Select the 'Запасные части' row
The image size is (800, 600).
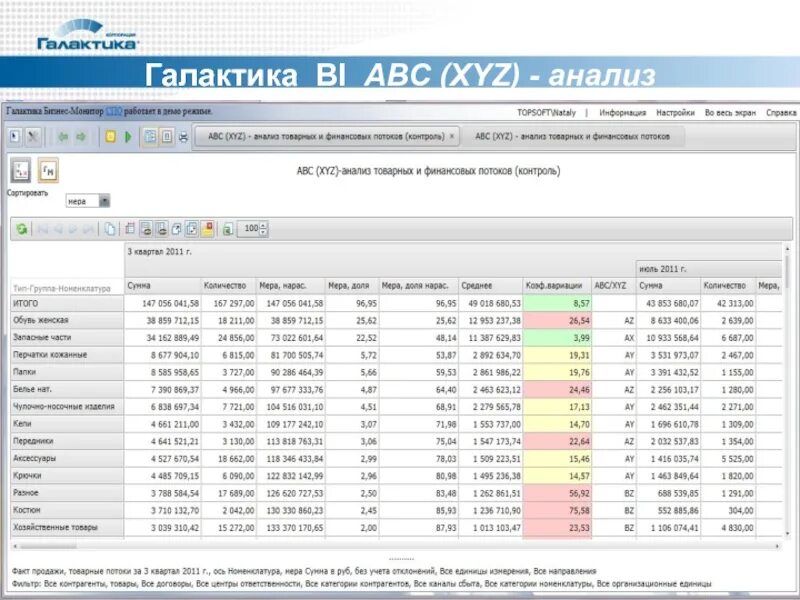tap(67, 338)
